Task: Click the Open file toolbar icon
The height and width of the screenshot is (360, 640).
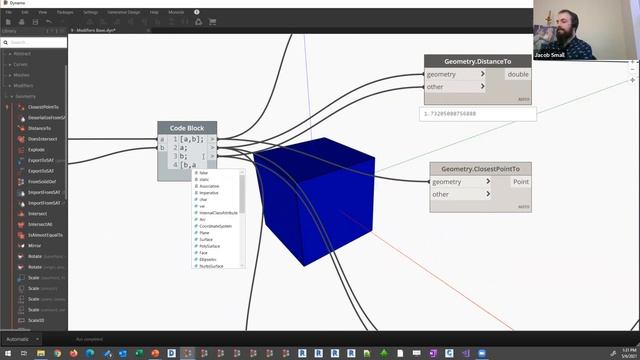Action: [22, 22]
